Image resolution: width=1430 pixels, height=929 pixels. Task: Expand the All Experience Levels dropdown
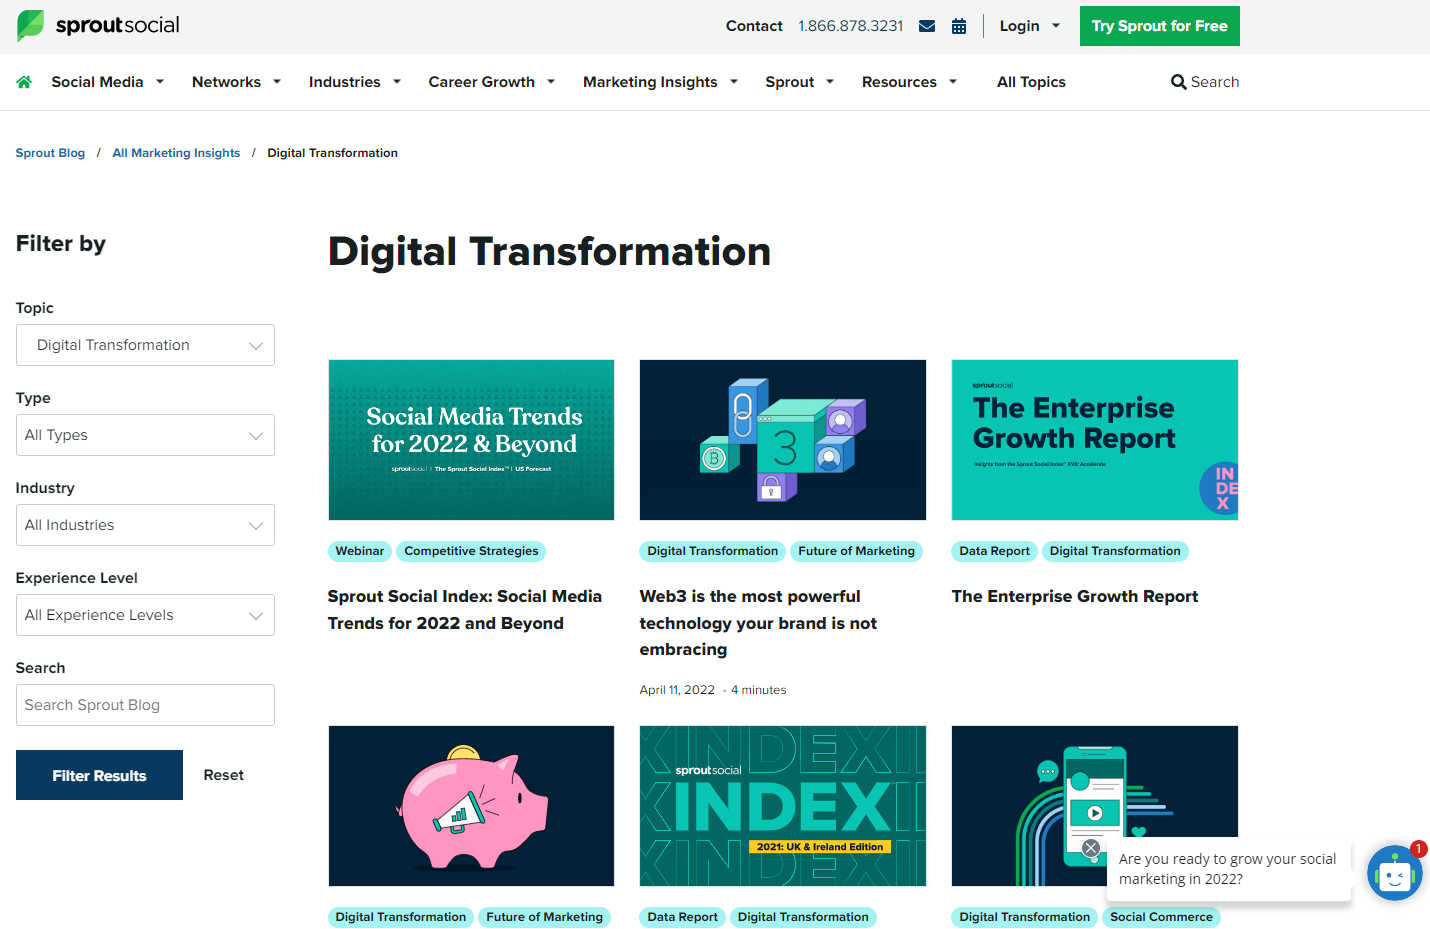pyautogui.click(x=145, y=615)
